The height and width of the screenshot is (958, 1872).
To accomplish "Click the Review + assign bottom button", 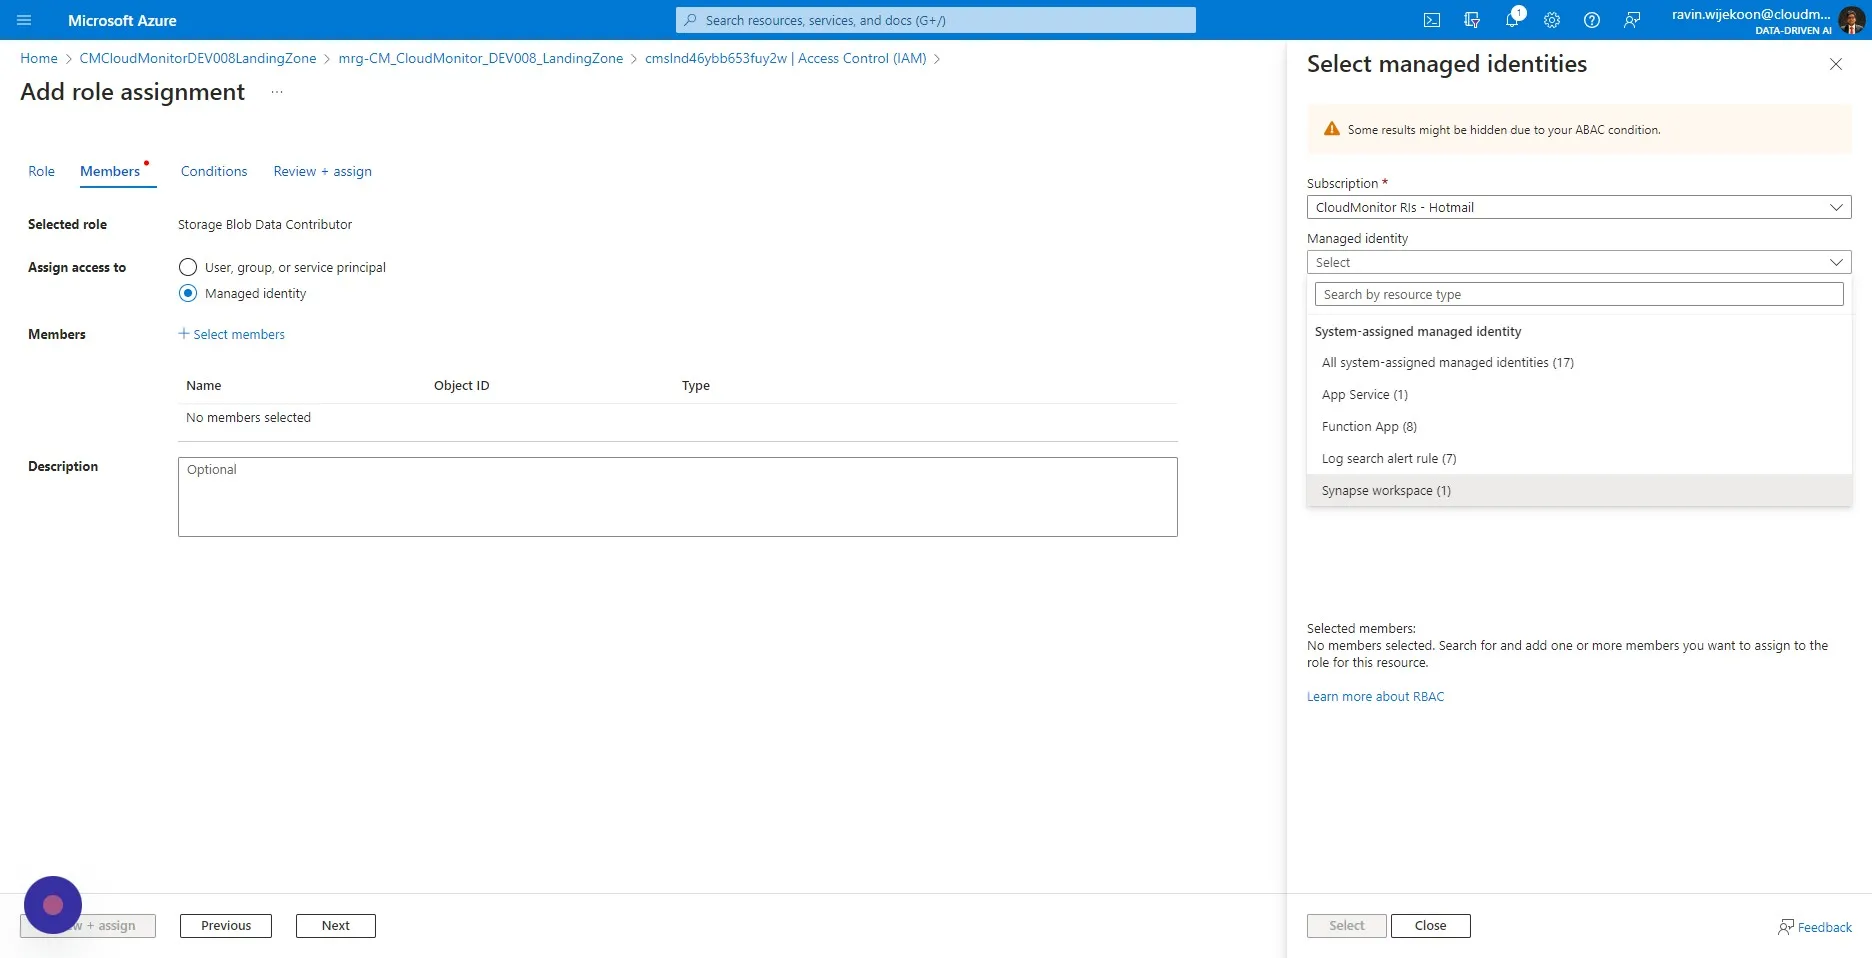I will (x=88, y=926).
